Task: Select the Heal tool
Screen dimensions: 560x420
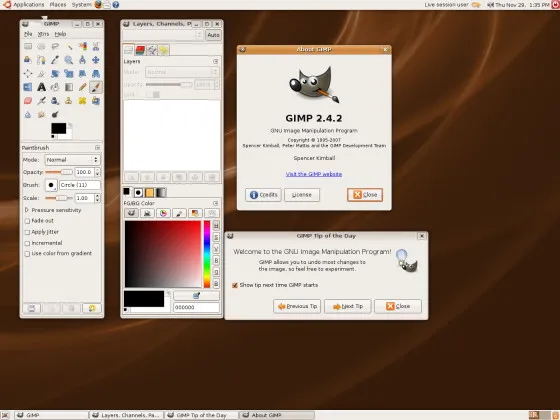Action: pos(82,101)
